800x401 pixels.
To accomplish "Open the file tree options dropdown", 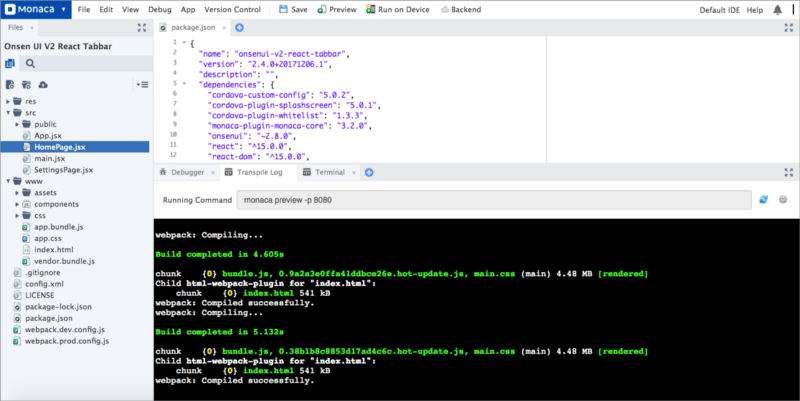I will [142, 85].
